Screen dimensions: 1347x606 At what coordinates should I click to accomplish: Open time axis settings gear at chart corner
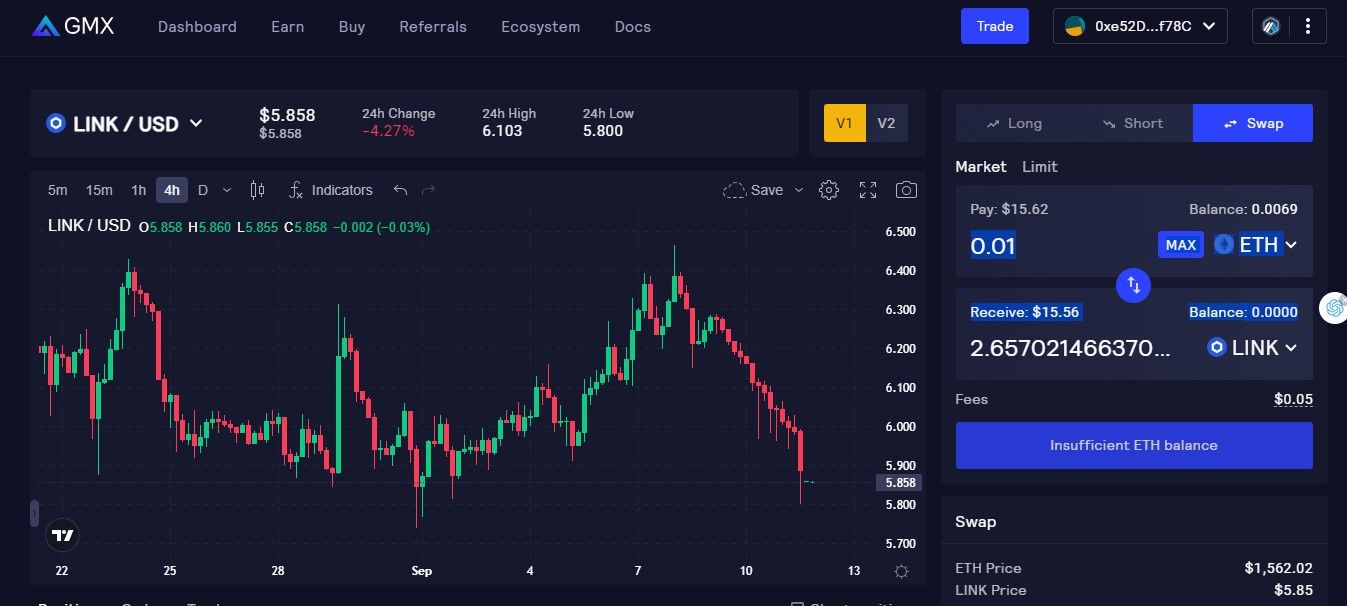coord(901,571)
